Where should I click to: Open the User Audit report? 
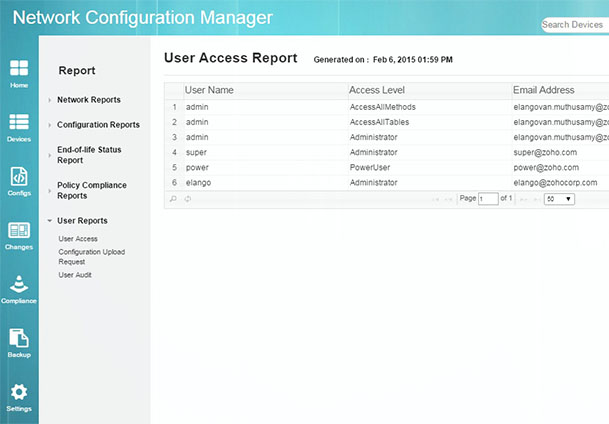click(75, 274)
